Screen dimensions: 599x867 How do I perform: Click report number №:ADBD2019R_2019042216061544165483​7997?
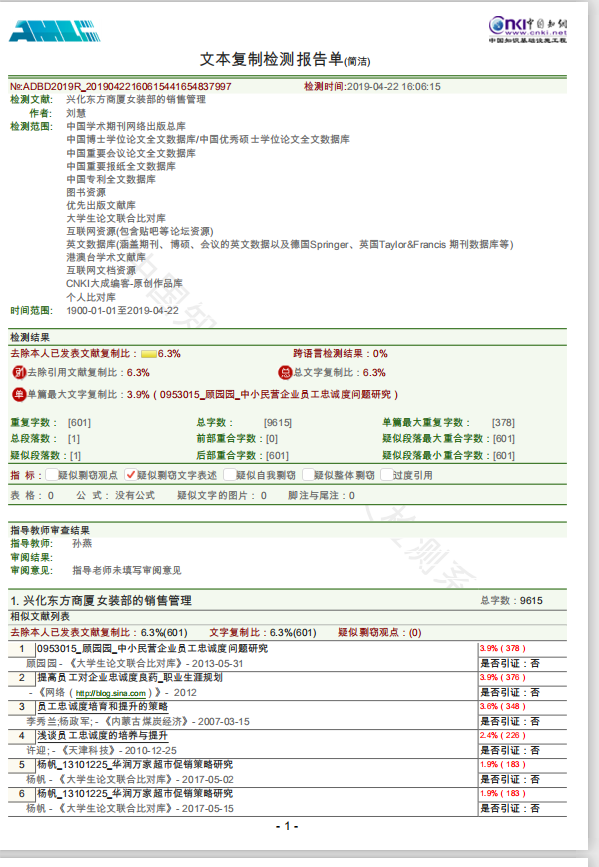tap(121, 86)
